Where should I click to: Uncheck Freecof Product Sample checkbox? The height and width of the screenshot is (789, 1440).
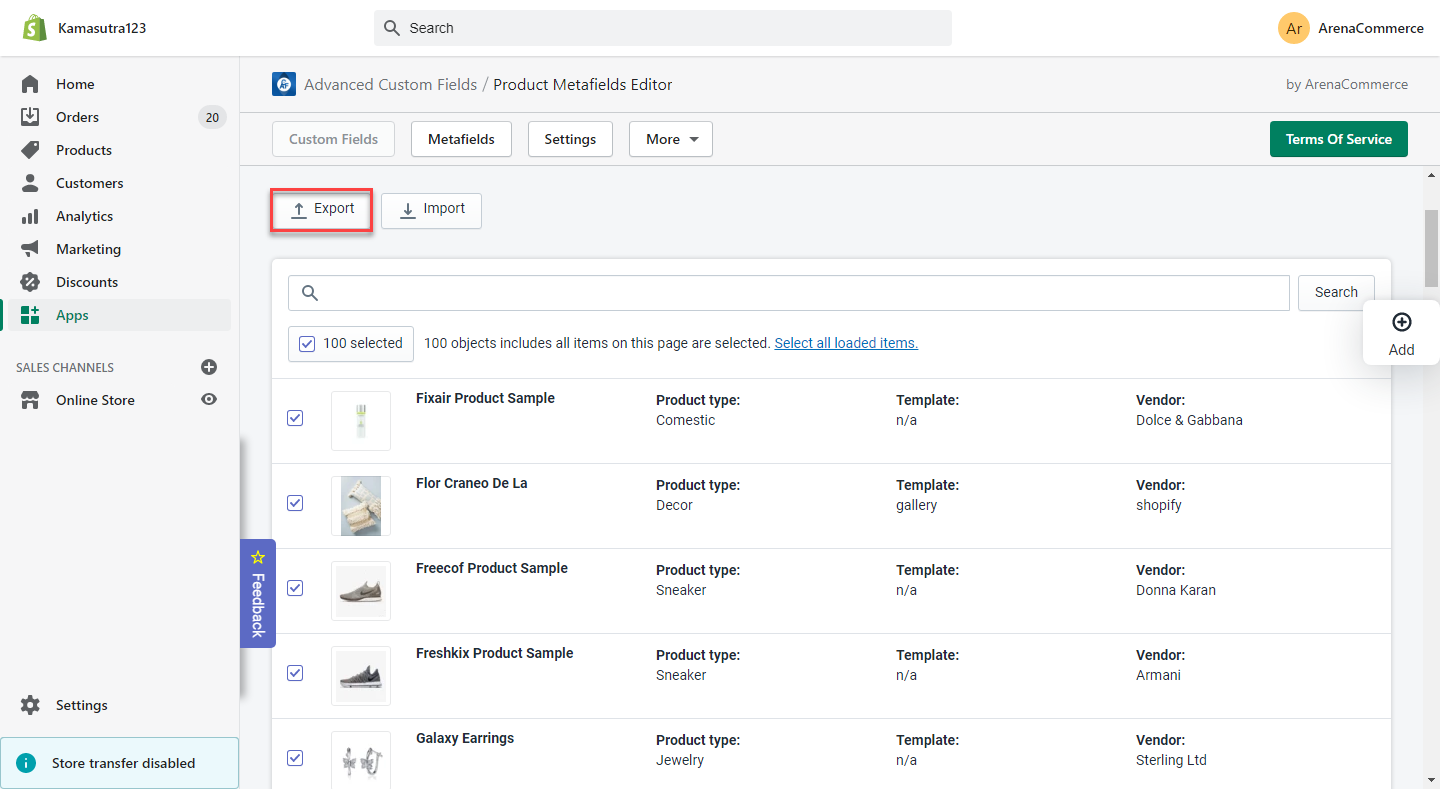coord(295,588)
